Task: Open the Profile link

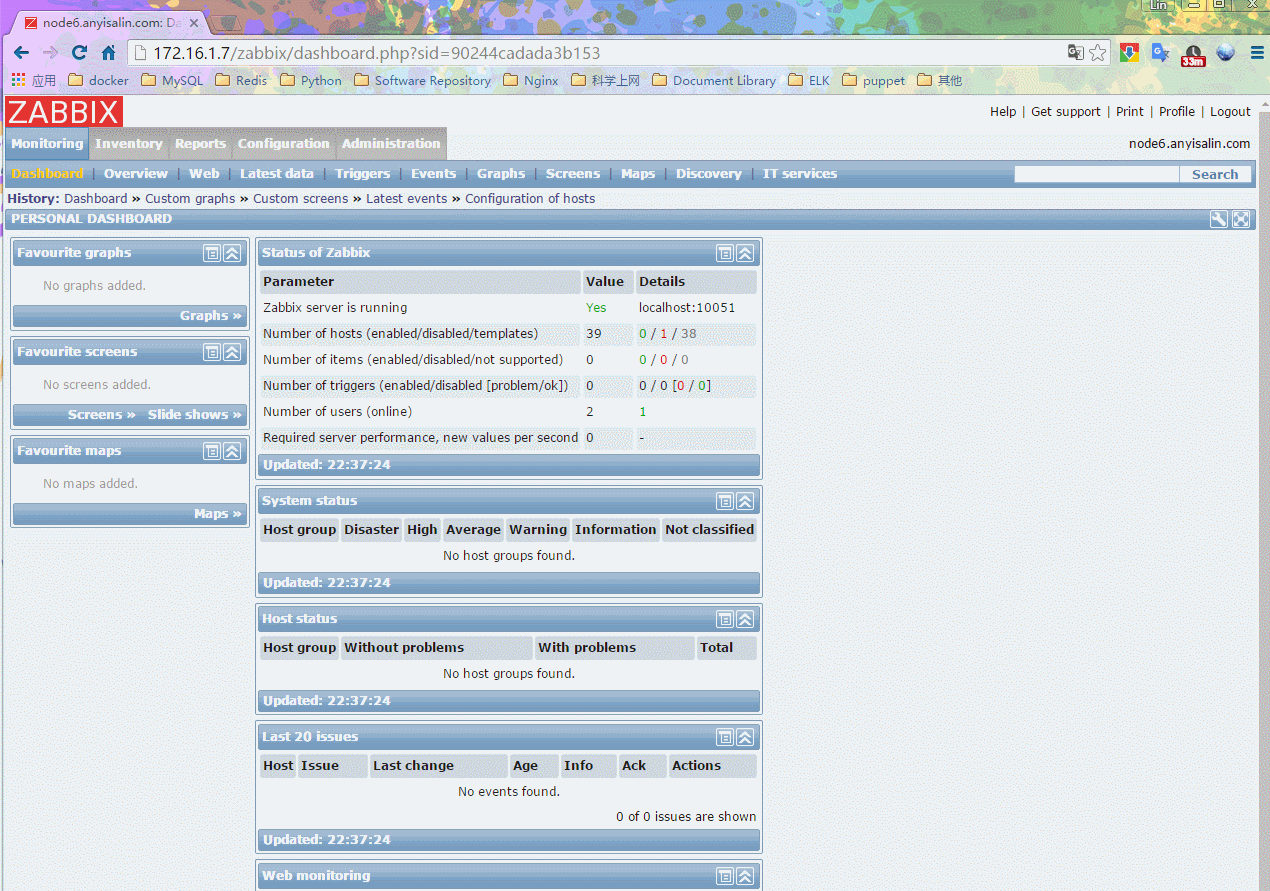Action: point(1177,112)
